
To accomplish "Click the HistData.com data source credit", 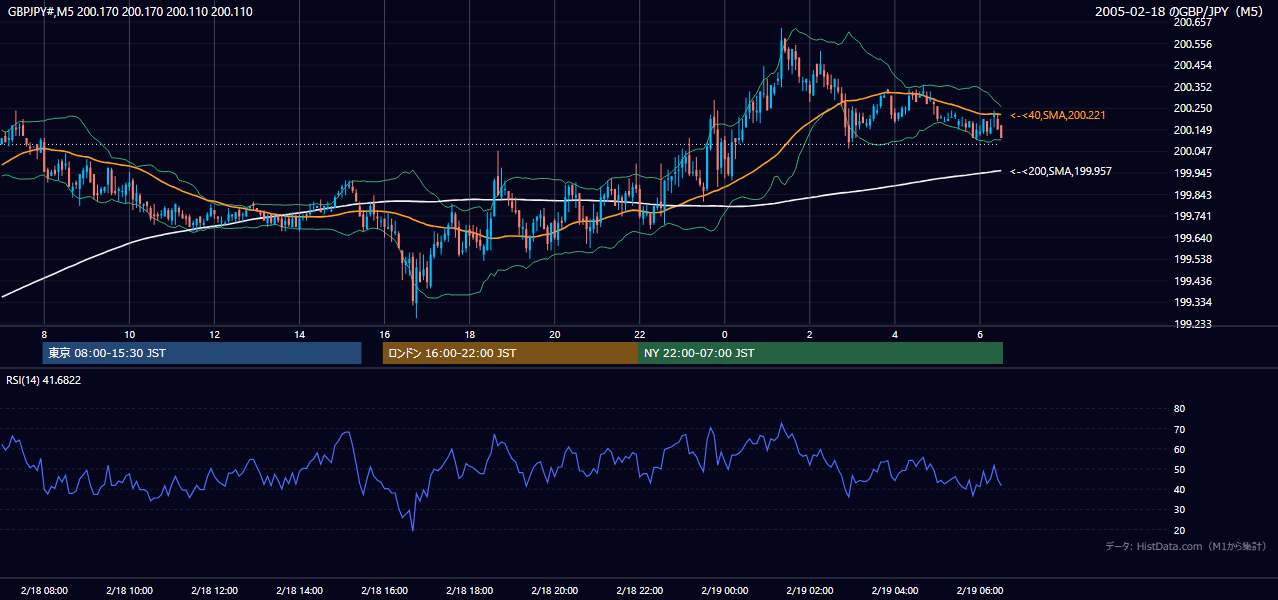I will pos(1186,546).
